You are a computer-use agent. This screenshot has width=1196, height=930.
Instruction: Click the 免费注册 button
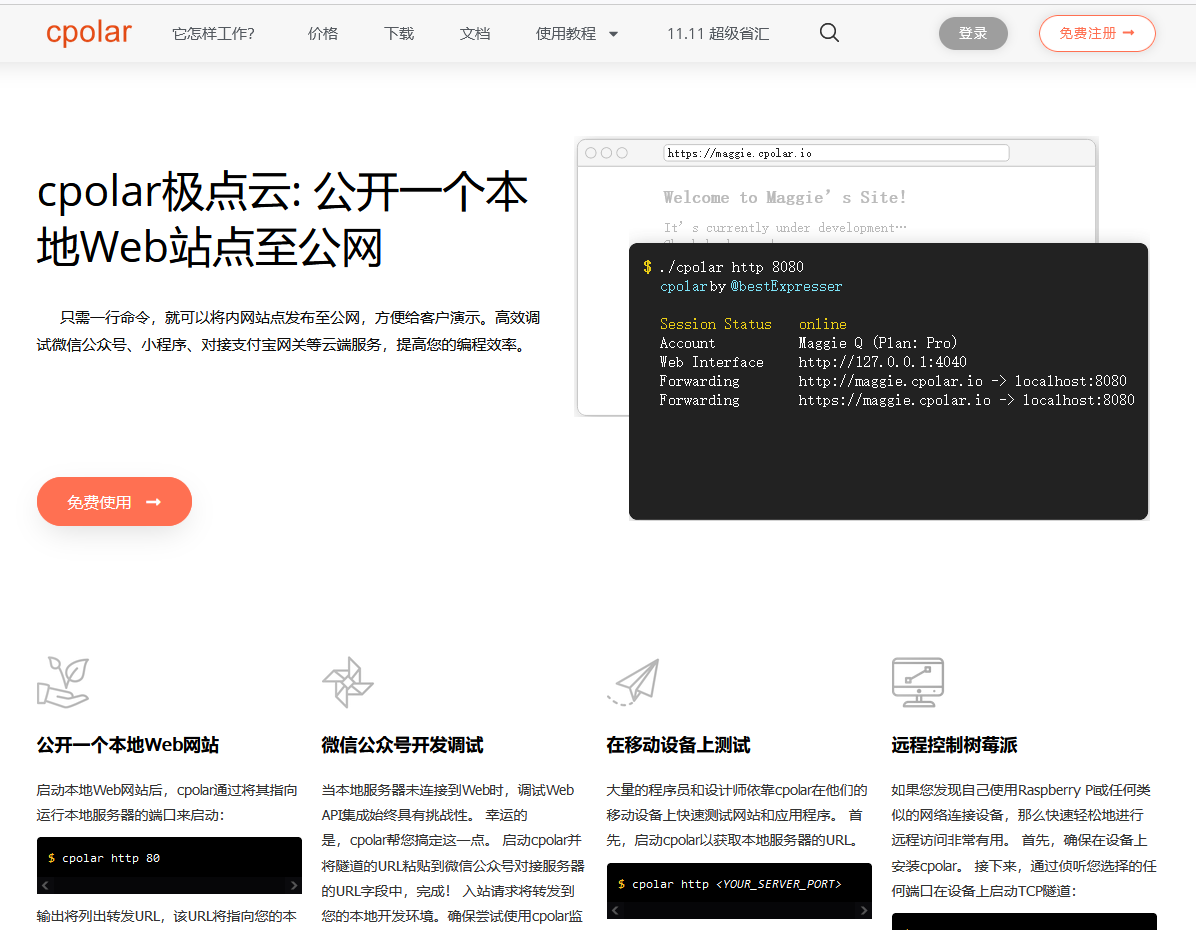click(x=1097, y=33)
